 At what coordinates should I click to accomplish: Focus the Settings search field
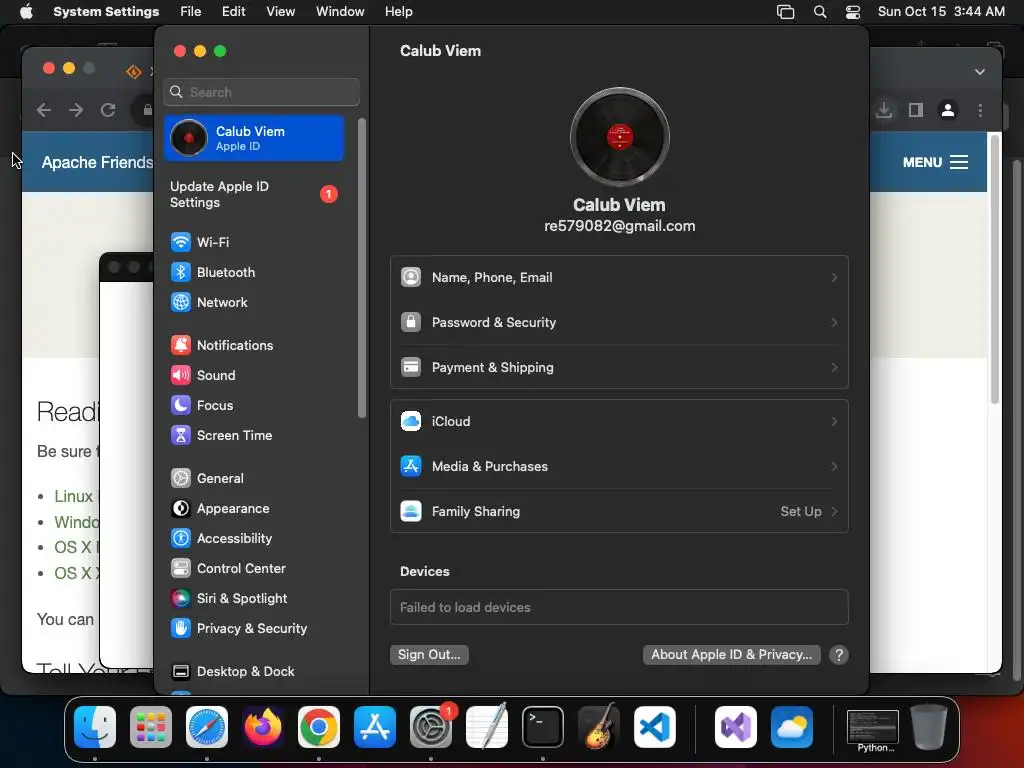click(261, 92)
